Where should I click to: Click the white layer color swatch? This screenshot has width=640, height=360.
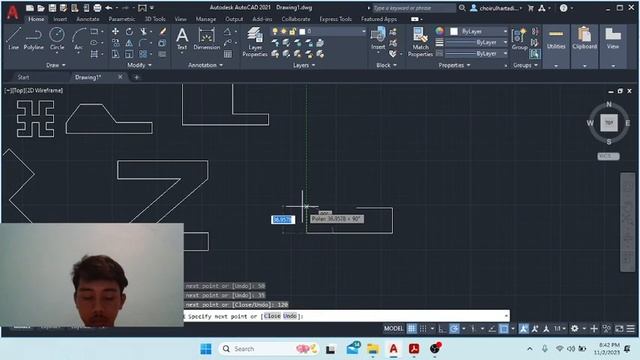[x=302, y=31]
